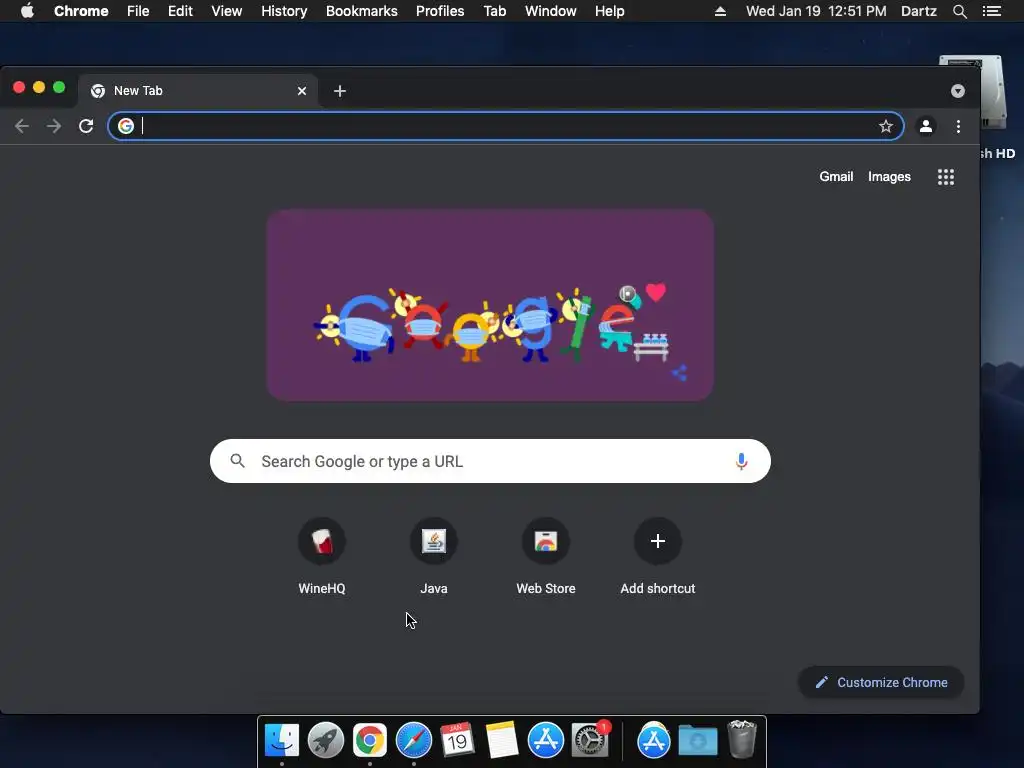Click the Chrome icon in the Dock
Viewport: 1024px width, 768px height.
pos(370,740)
